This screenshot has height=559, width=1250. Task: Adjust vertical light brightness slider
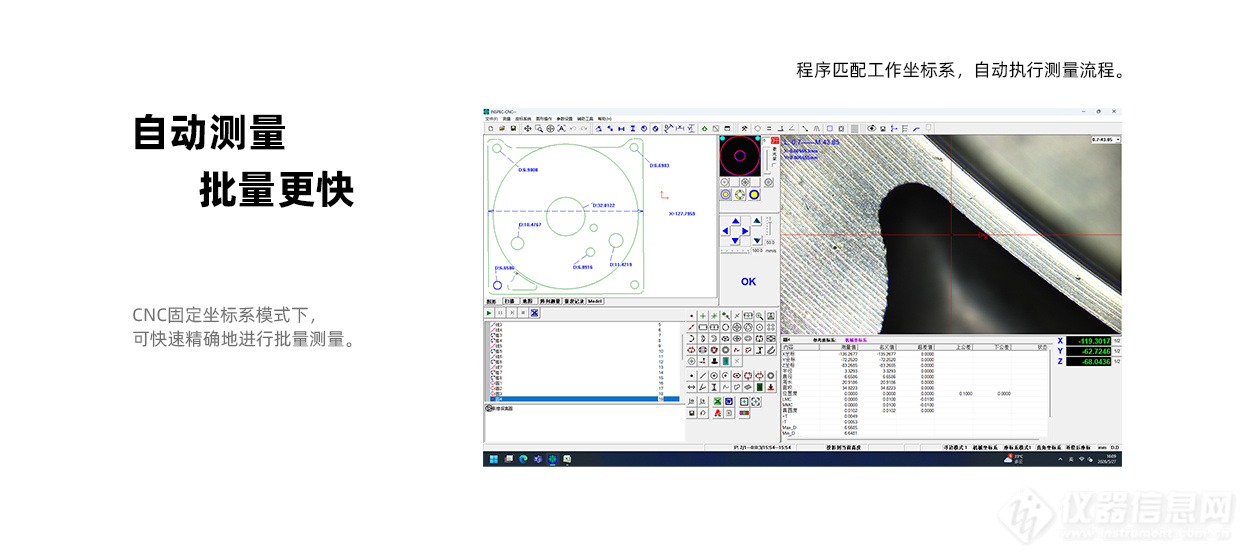(767, 161)
